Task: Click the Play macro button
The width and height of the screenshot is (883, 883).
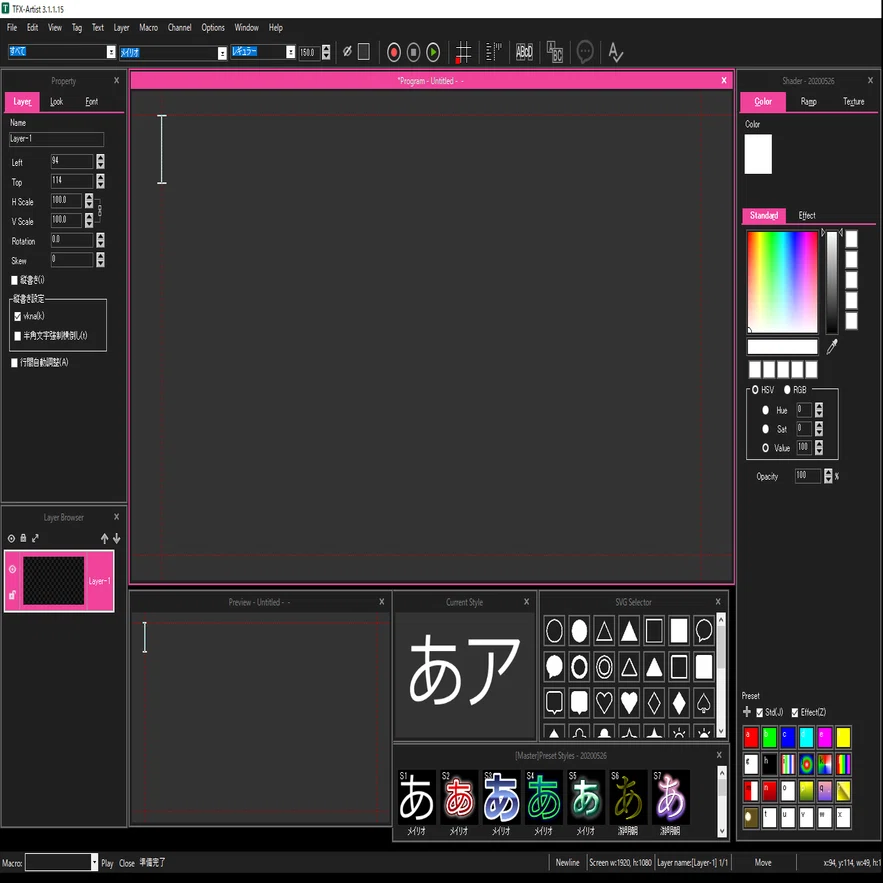Action: click(107, 863)
